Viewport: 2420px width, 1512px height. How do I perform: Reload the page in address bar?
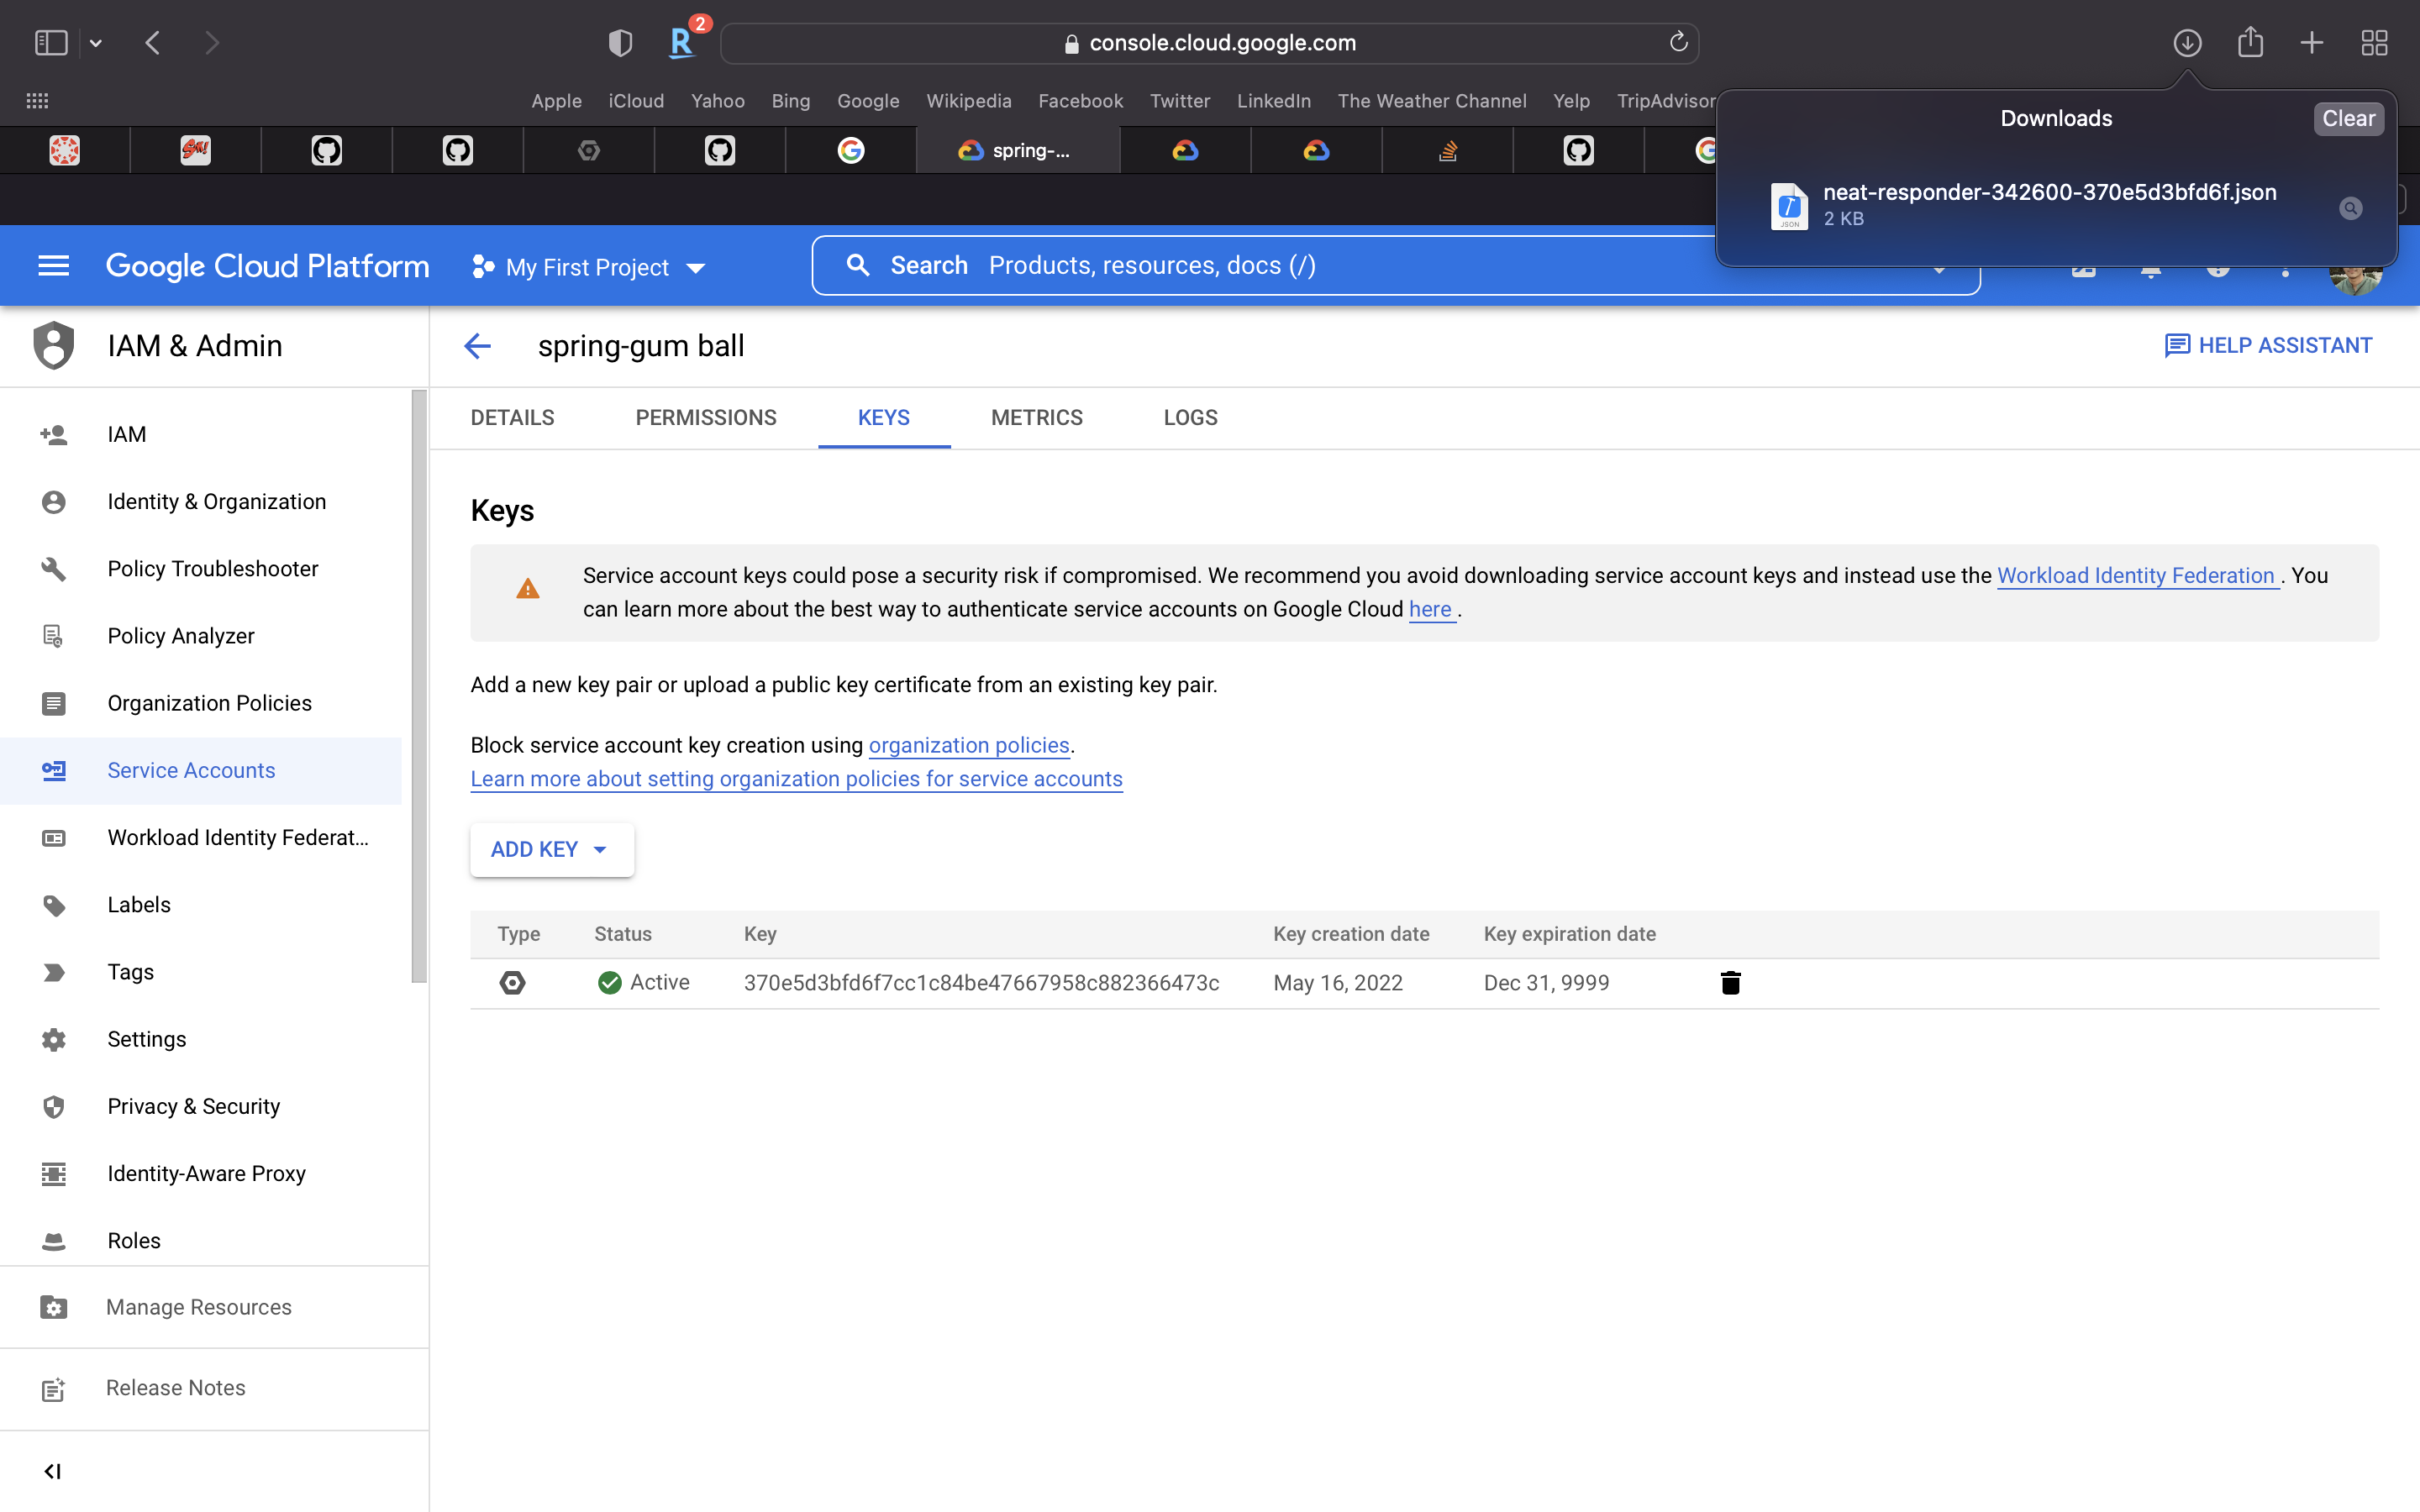point(1678,42)
